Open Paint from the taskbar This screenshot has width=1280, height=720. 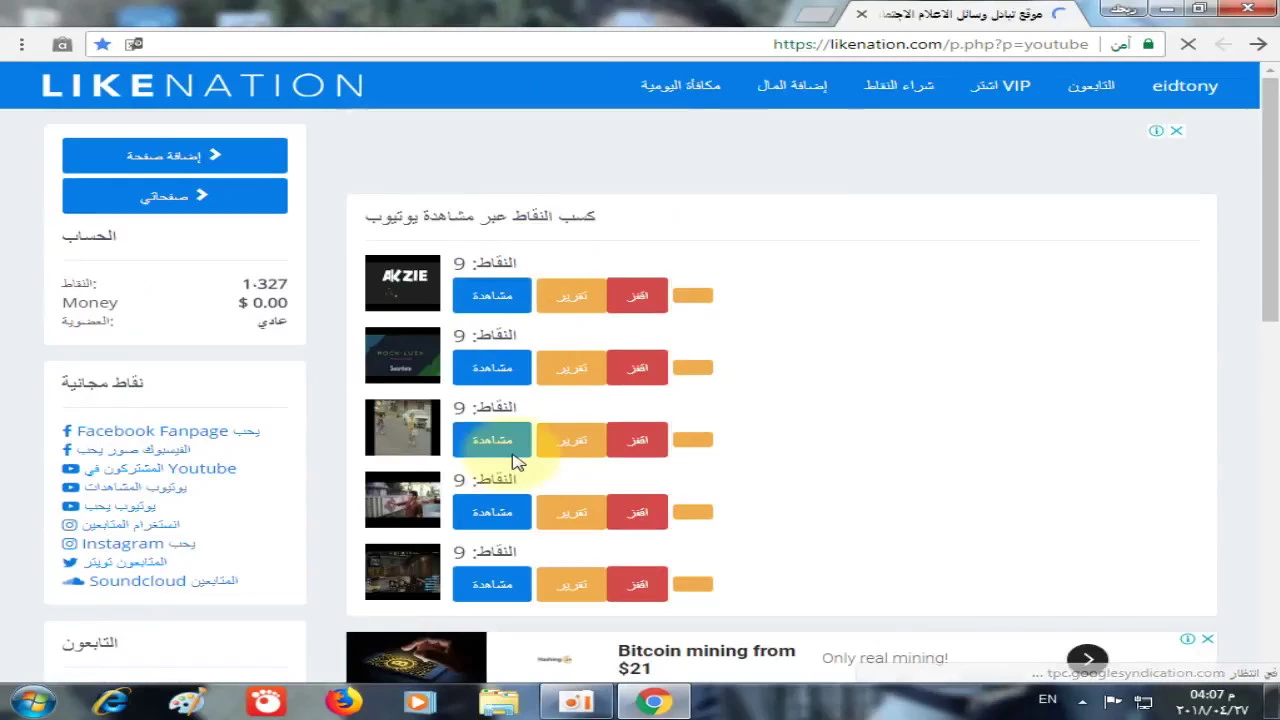[x=187, y=701]
